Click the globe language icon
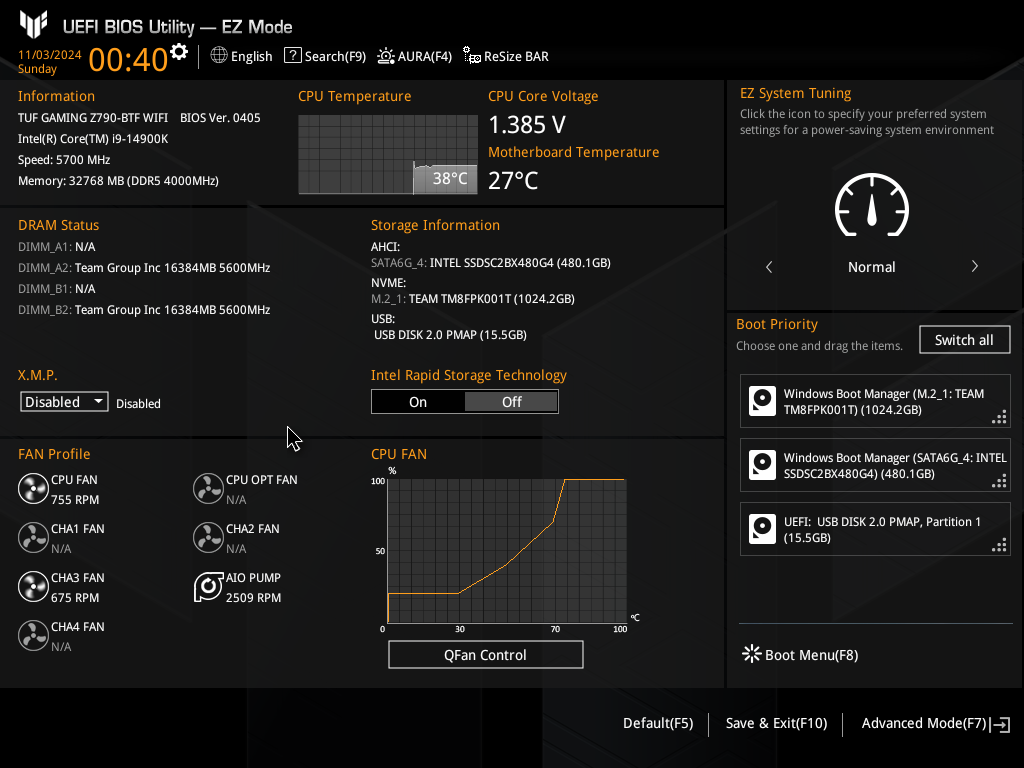The image size is (1024, 768). (219, 56)
